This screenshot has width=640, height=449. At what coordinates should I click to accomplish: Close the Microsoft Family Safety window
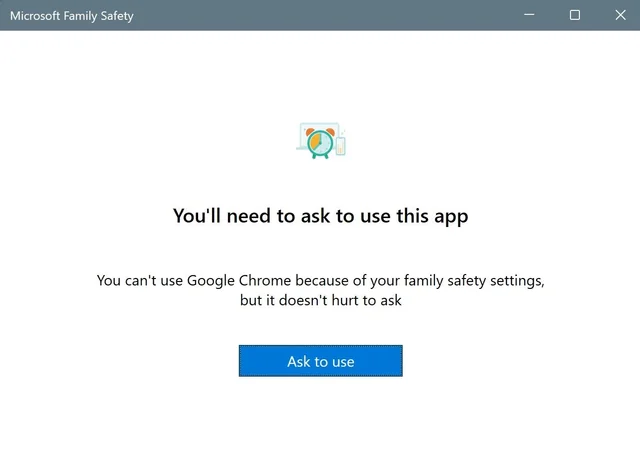[620, 15]
